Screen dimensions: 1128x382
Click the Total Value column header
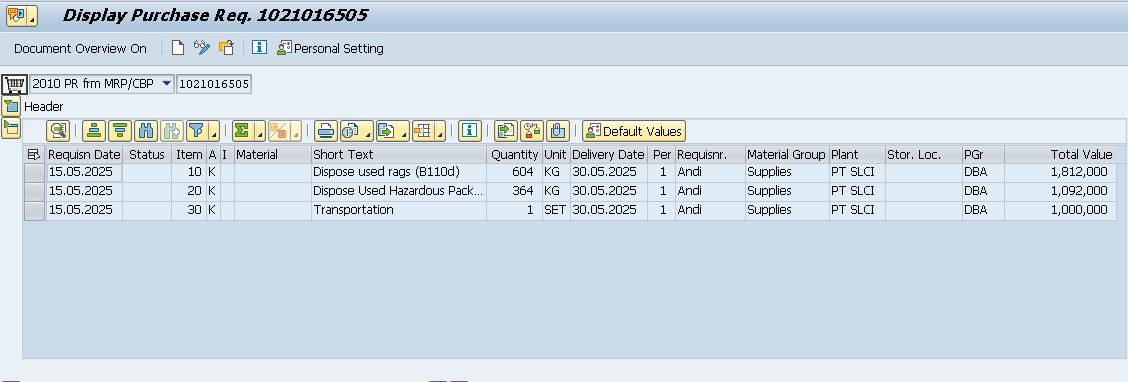1061,154
